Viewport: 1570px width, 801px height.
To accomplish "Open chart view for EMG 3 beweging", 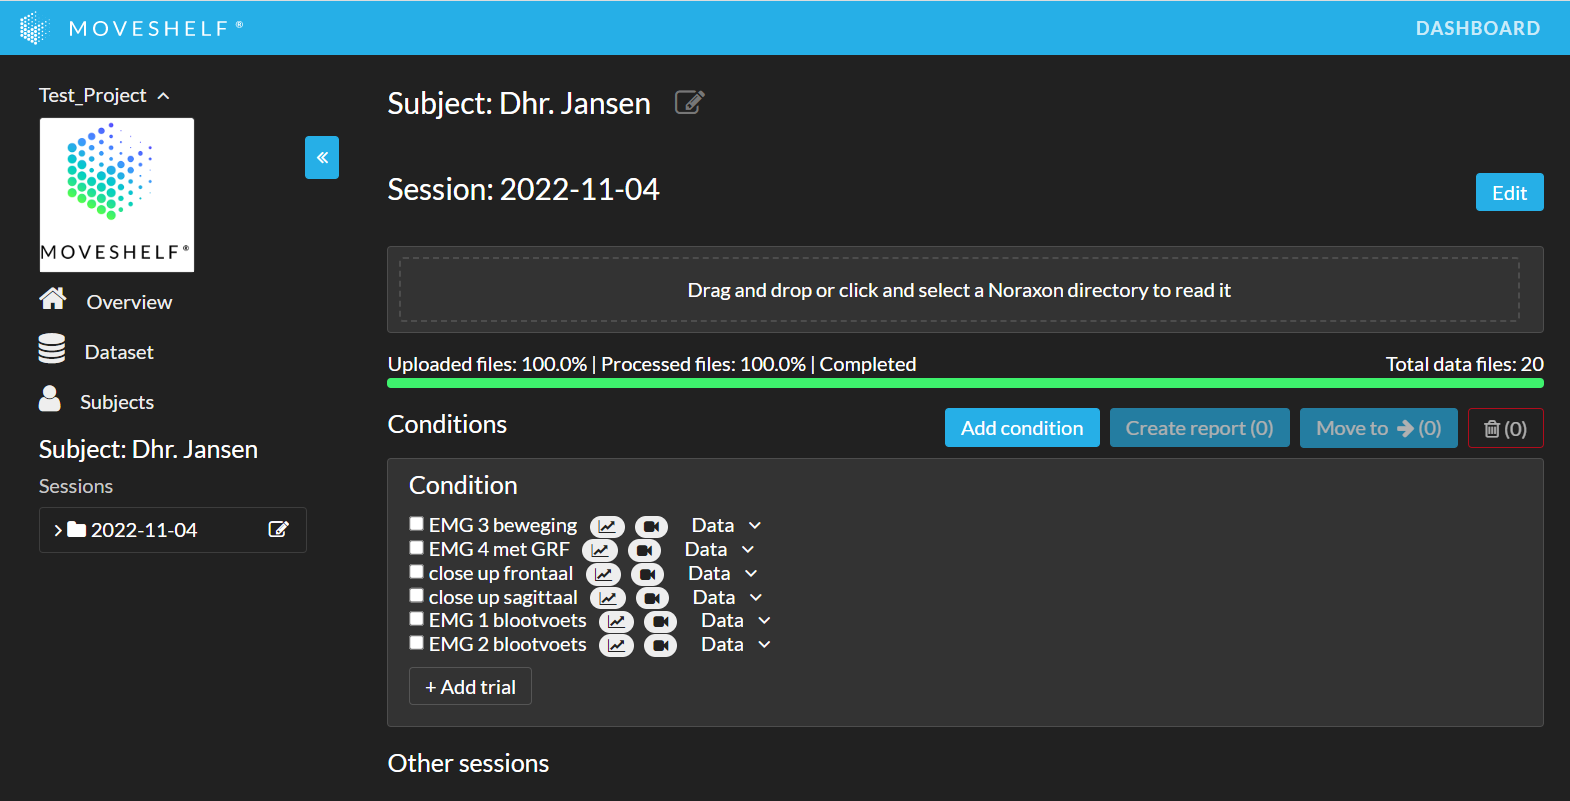I will (x=607, y=527).
